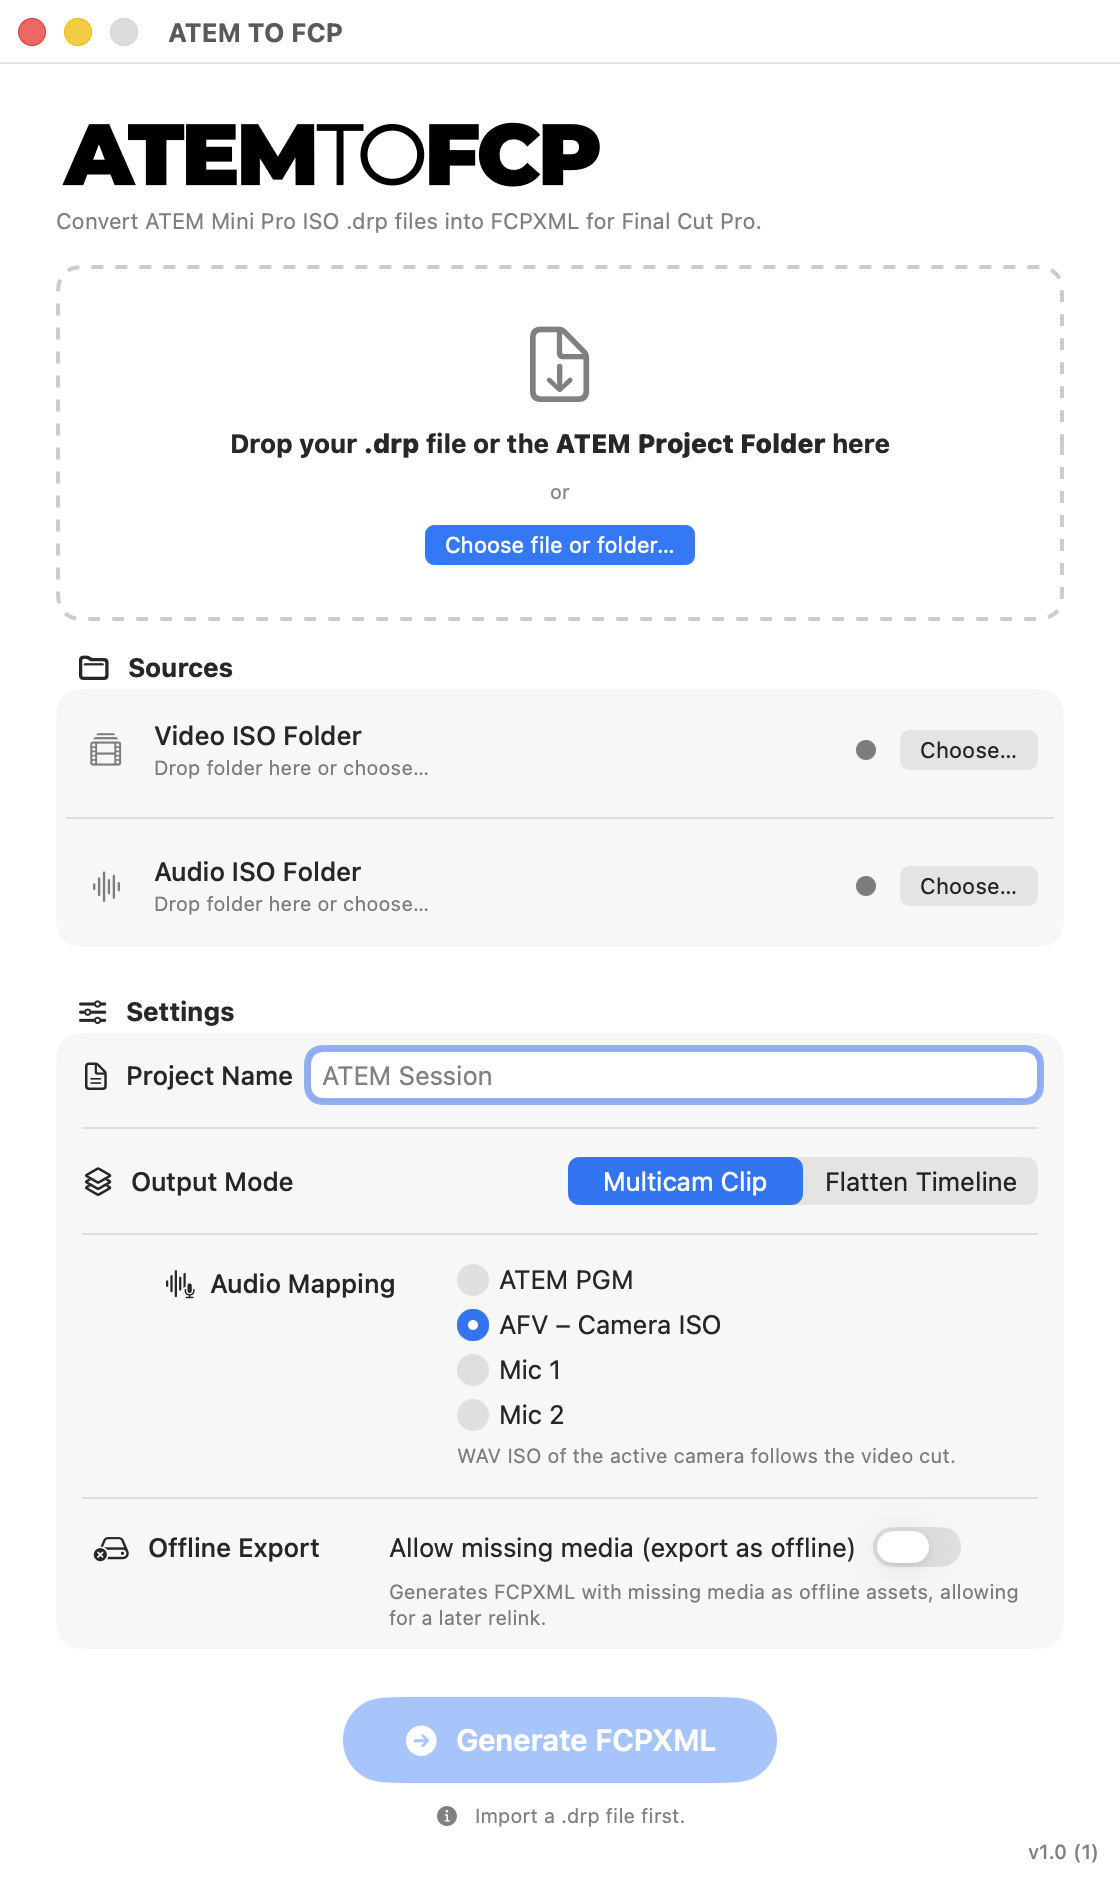Focus the Project Name text field
The width and height of the screenshot is (1120, 1884).
coord(674,1076)
